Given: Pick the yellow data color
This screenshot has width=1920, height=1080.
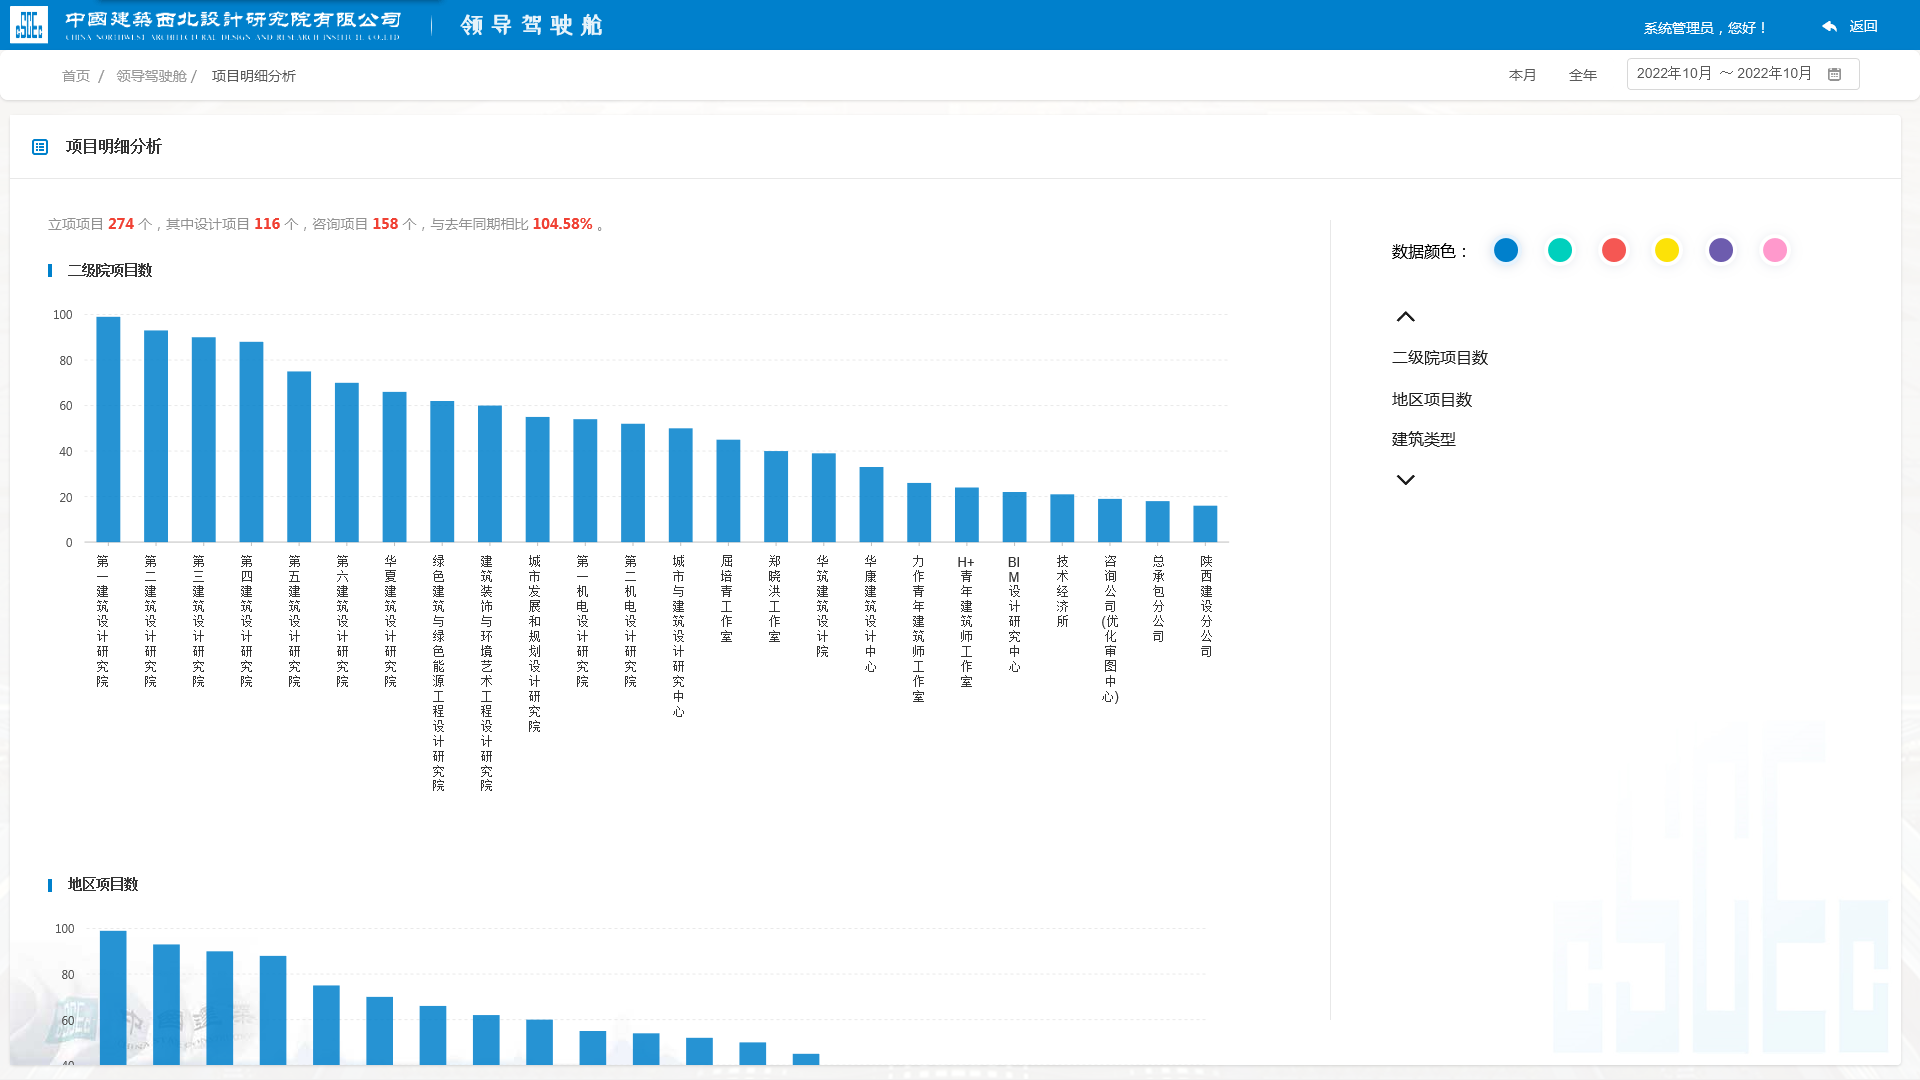Looking at the screenshot, I should [x=1666, y=250].
